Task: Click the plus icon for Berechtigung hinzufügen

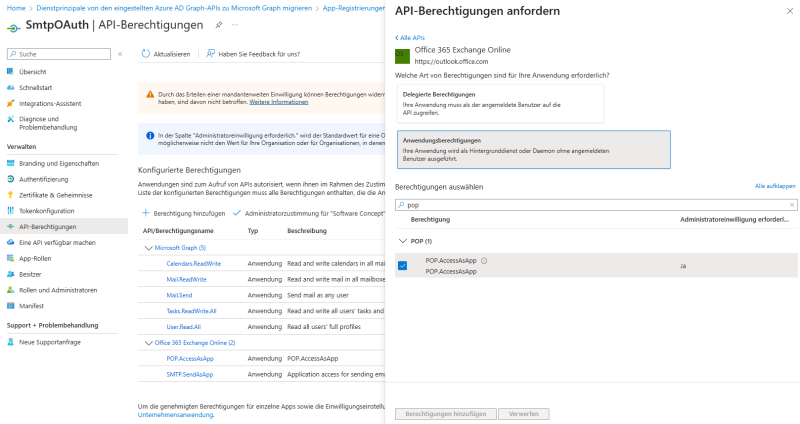Action: coord(145,213)
